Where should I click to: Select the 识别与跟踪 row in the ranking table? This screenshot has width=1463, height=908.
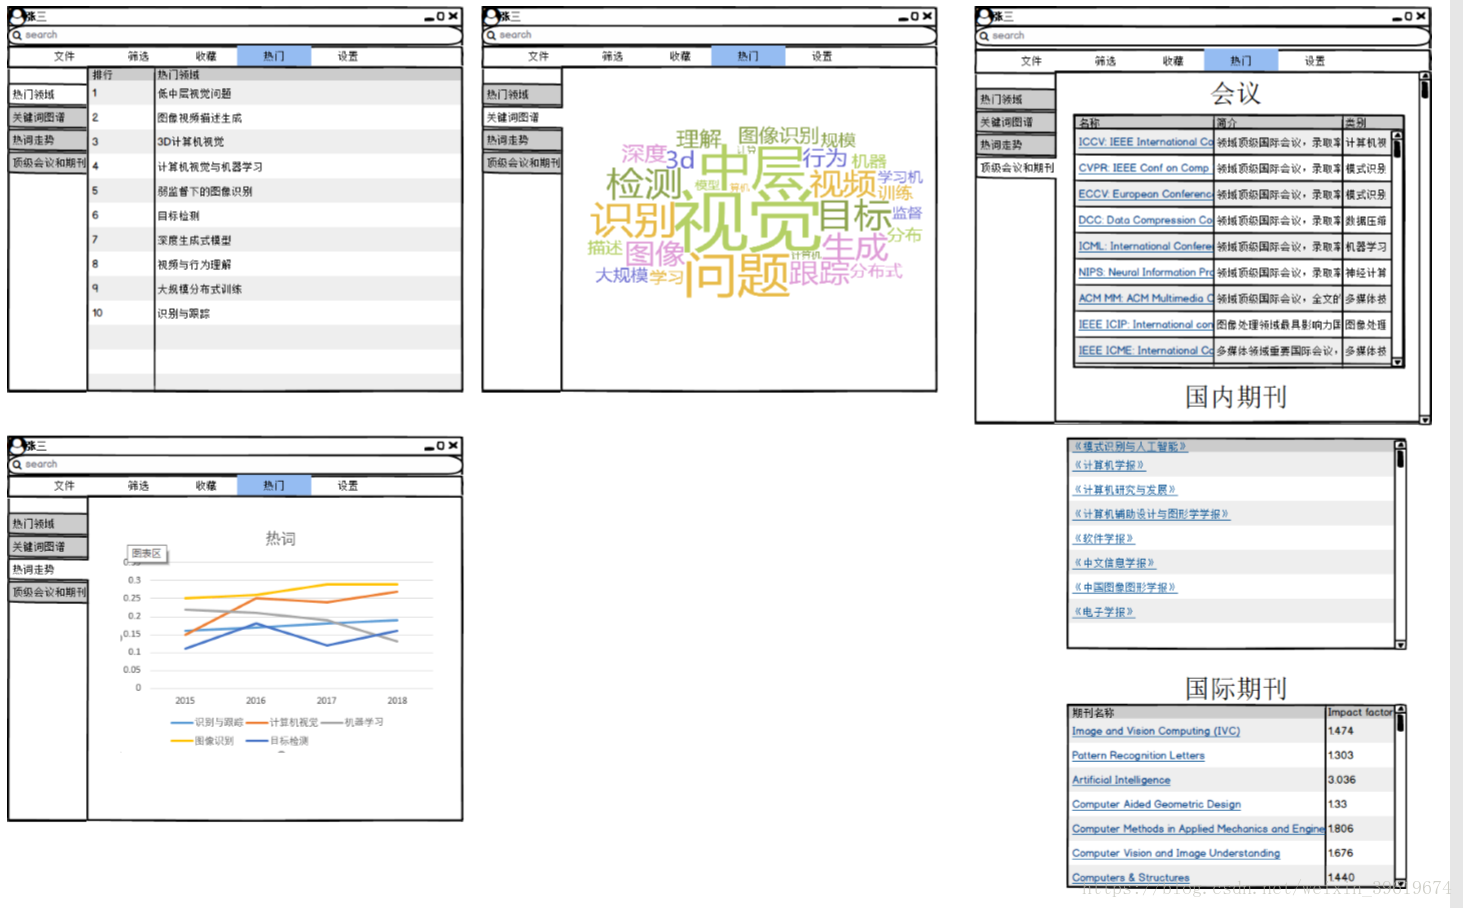click(275, 313)
